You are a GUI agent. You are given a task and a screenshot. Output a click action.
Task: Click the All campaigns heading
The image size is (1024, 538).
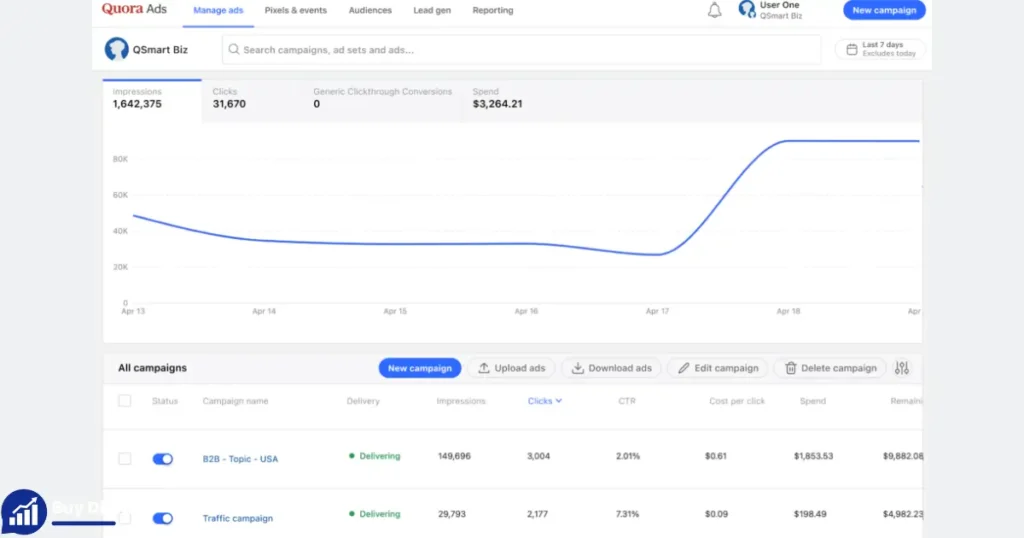coord(152,368)
